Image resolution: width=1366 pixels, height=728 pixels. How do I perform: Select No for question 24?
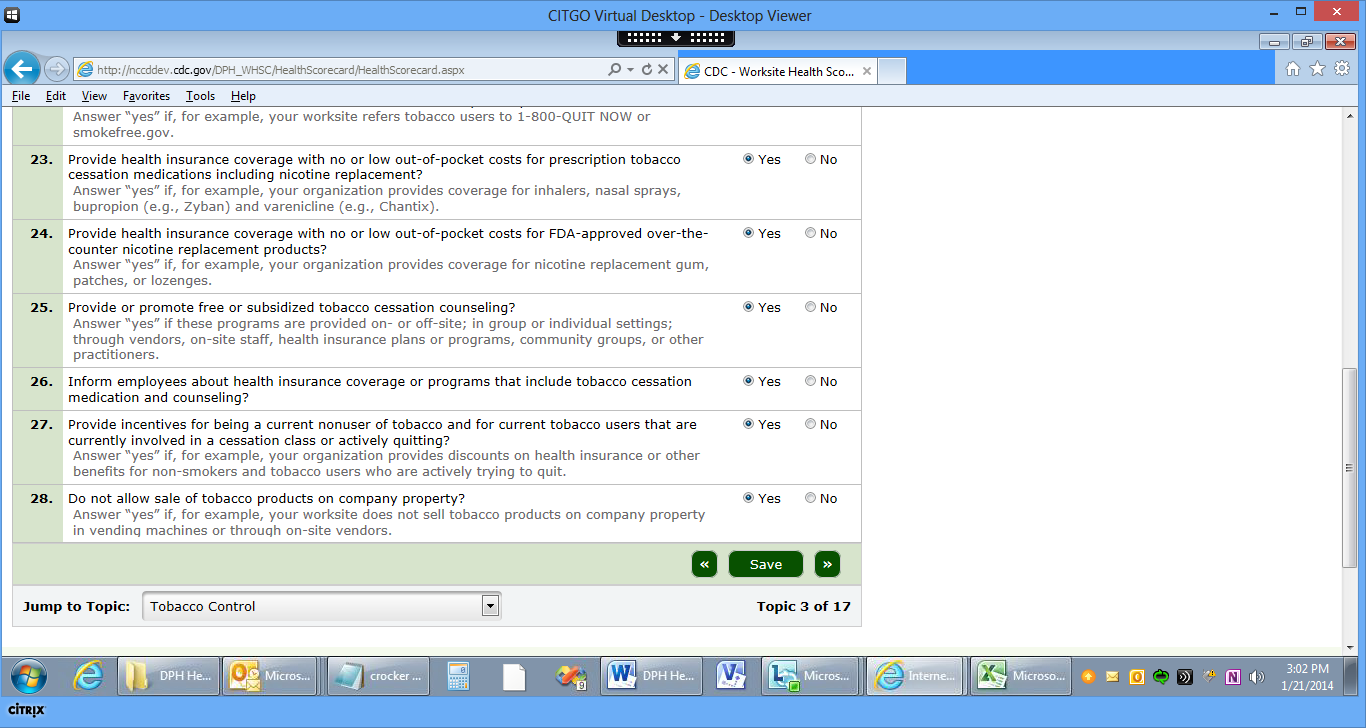click(x=810, y=233)
